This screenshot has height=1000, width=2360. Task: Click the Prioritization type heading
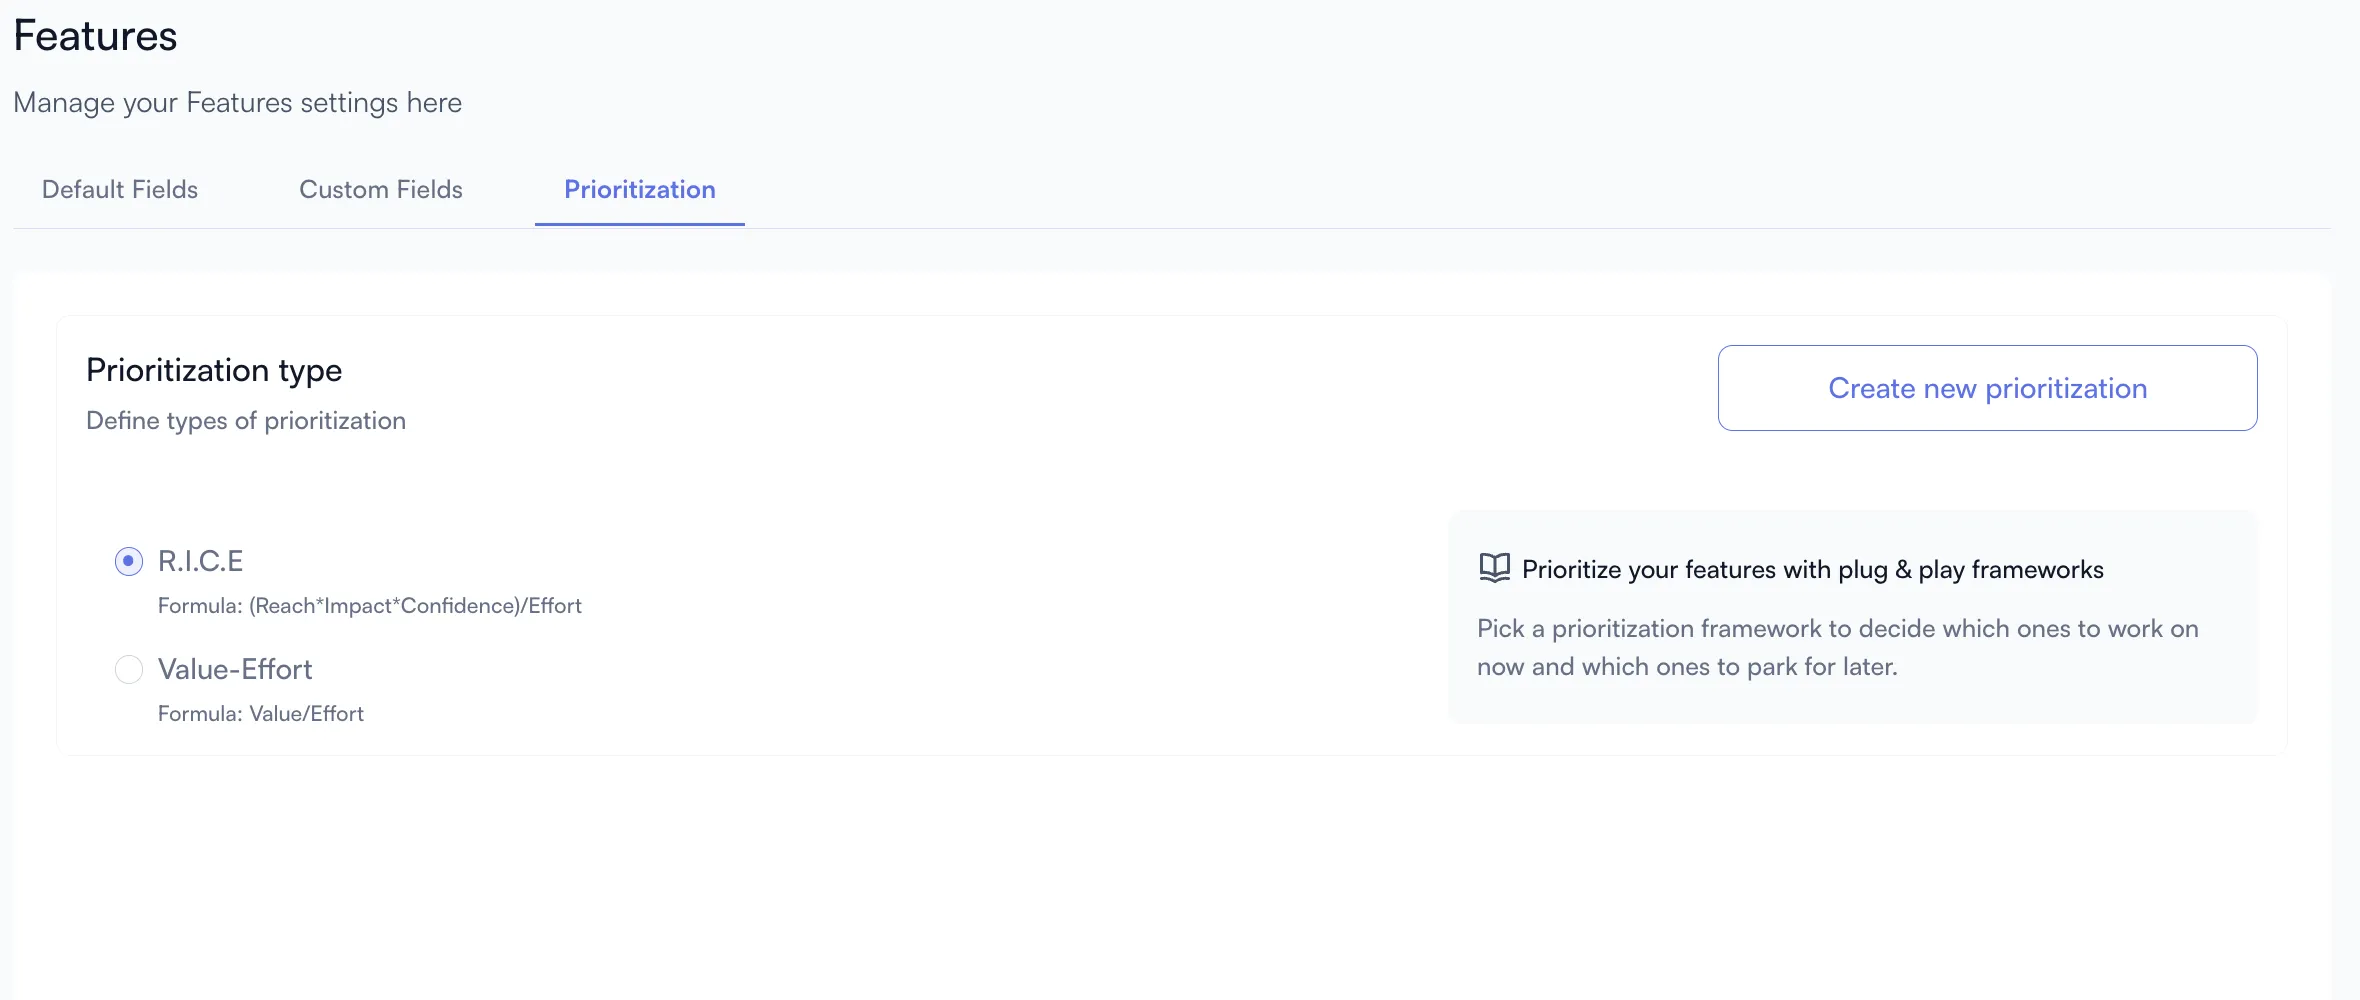click(x=214, y=370)
